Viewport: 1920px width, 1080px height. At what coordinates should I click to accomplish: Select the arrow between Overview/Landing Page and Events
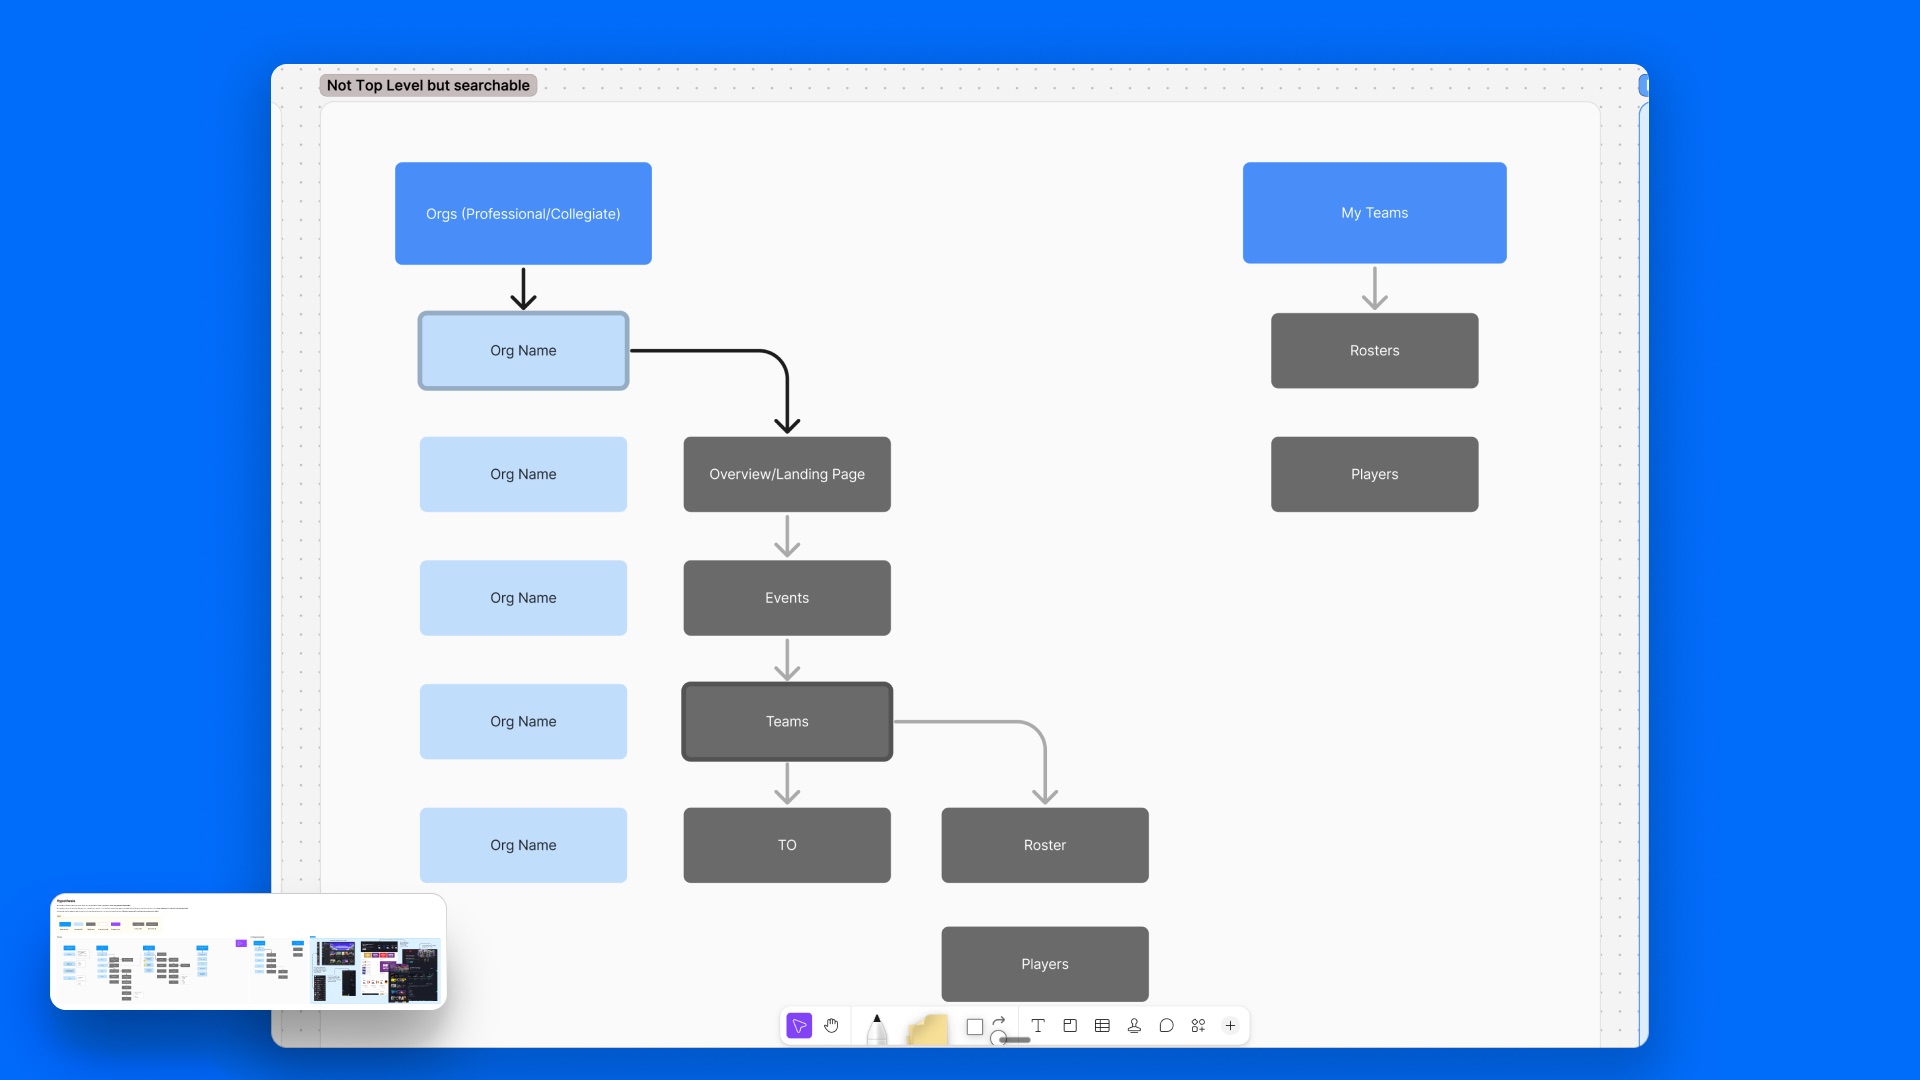[x=787, y=536]
